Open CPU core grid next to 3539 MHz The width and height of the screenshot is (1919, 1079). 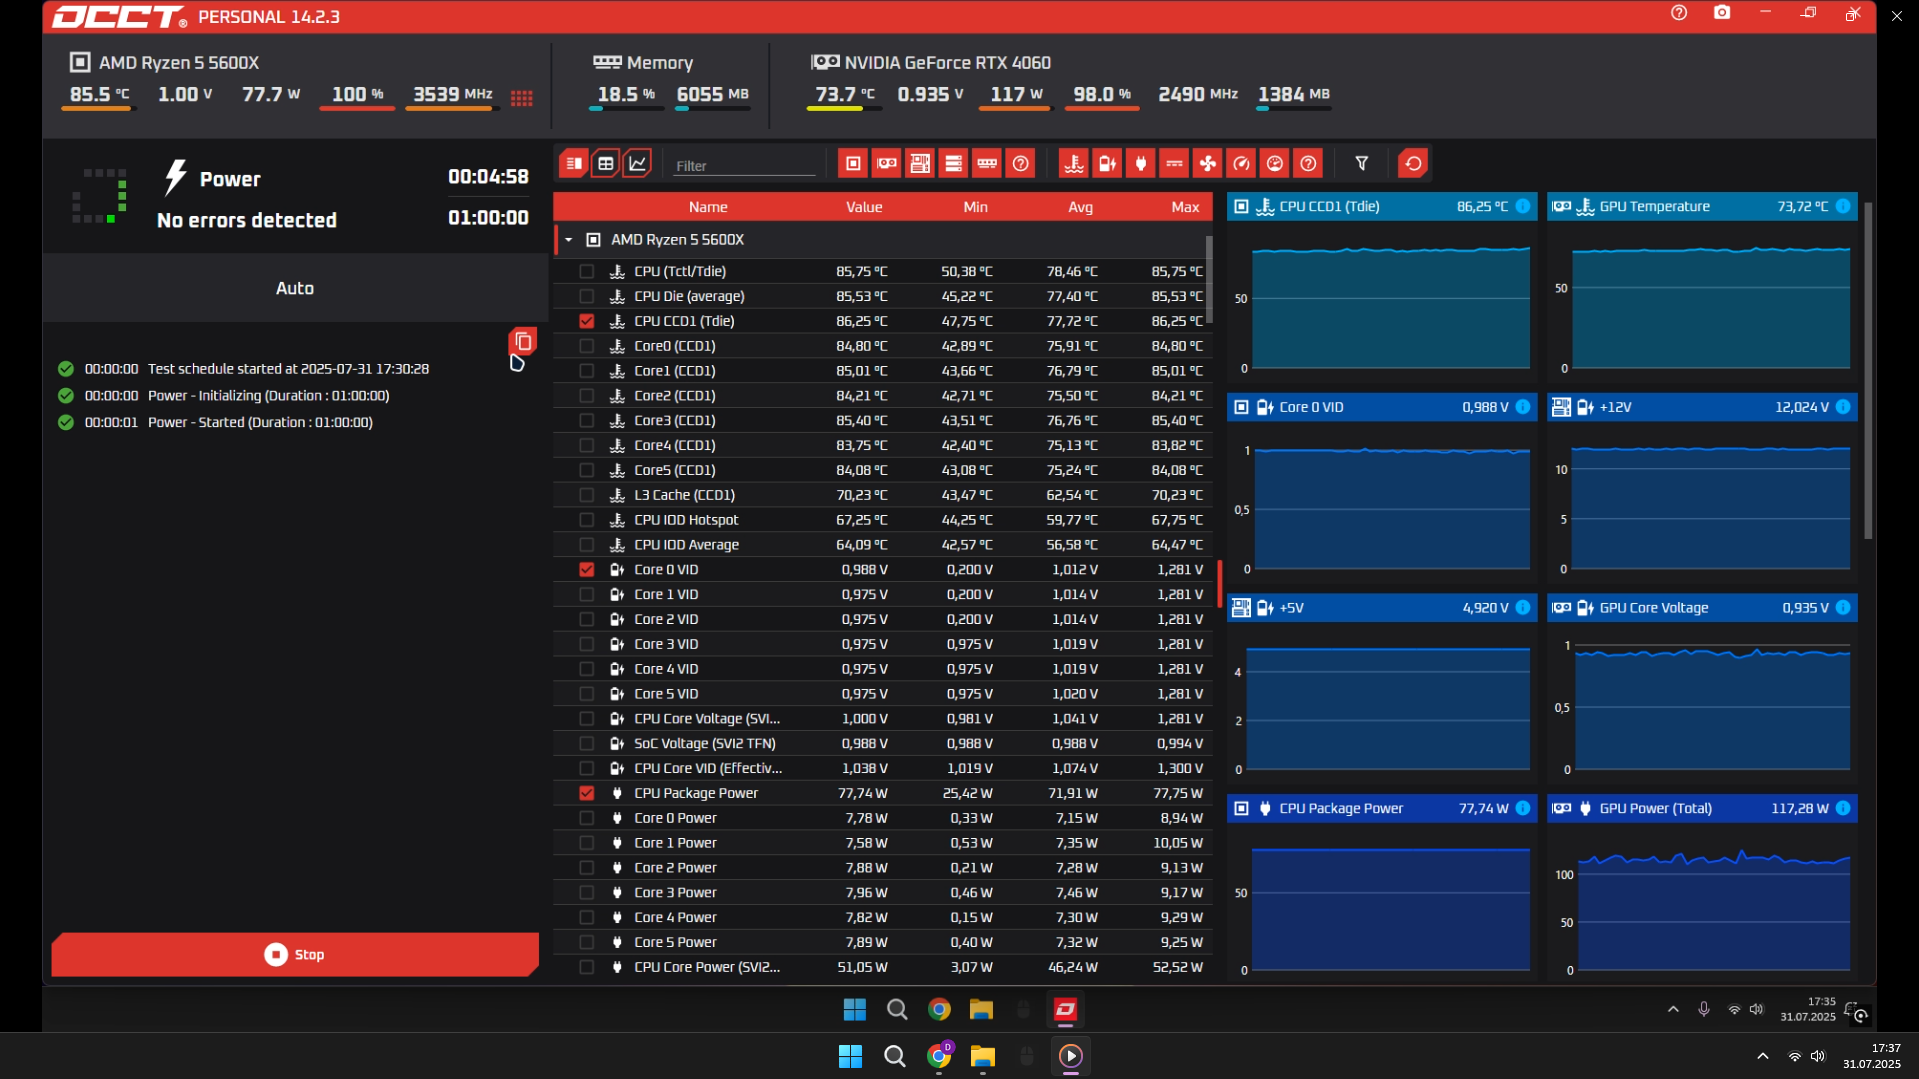pyautogui.click(x=522, y=98)
